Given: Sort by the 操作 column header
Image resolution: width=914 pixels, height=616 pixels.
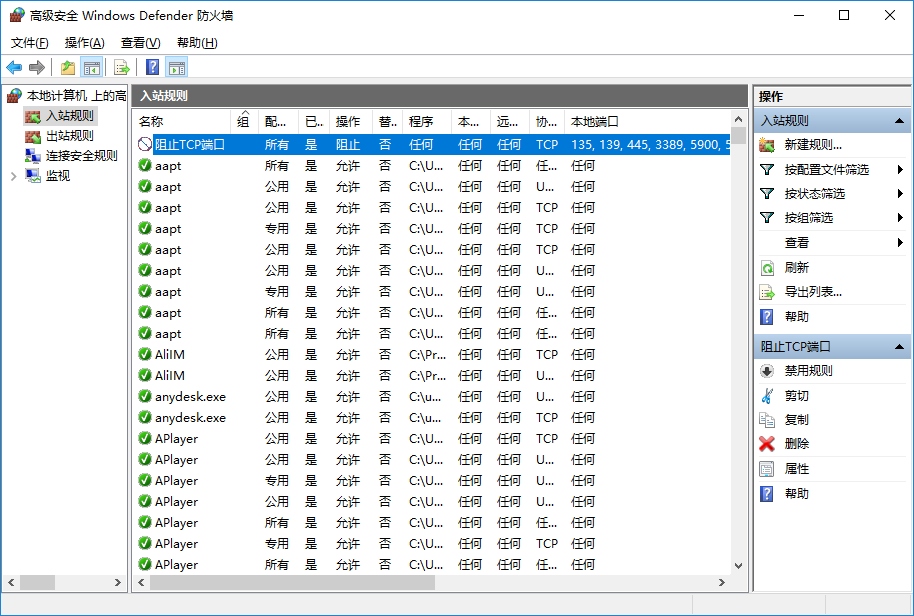Looking at the screenshot, I should pos(350,121).
